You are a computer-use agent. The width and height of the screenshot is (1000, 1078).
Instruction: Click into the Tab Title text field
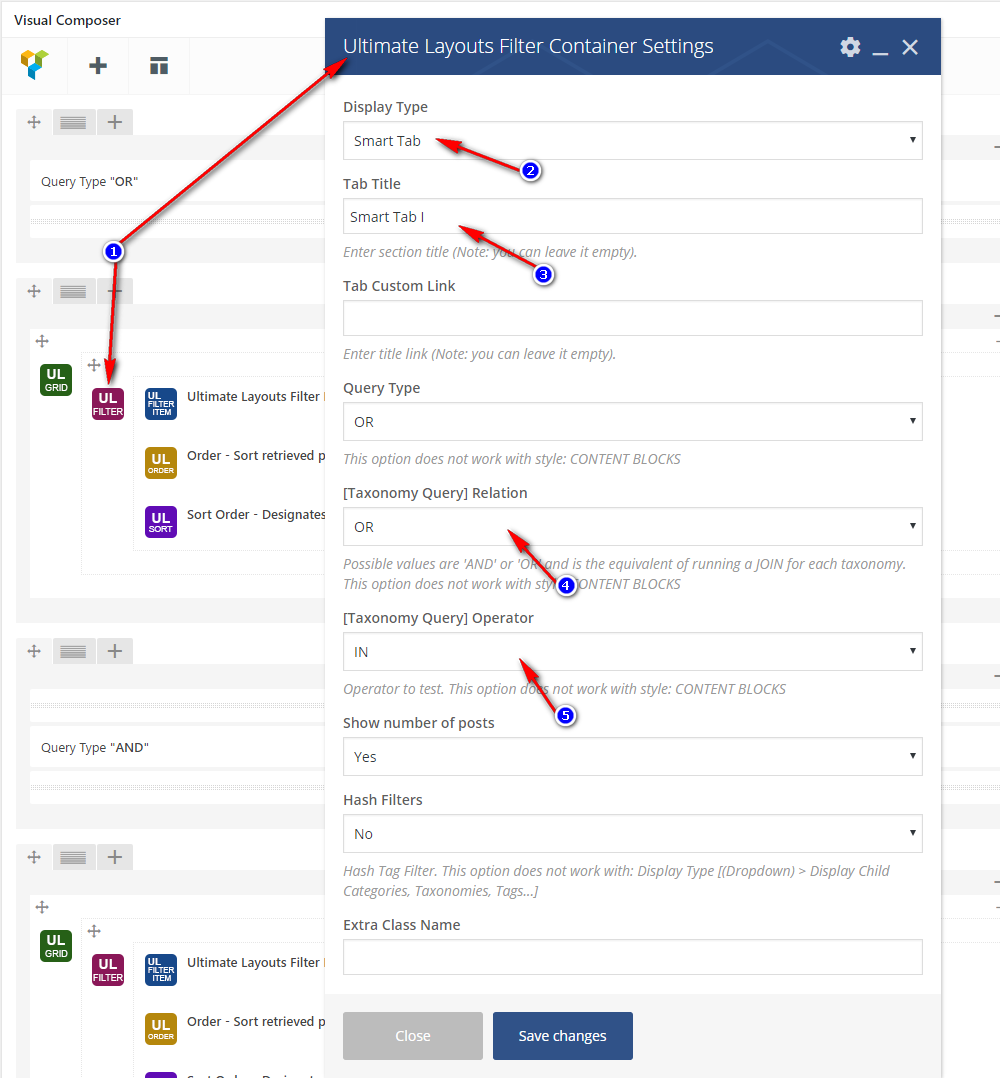click(632, 217)
